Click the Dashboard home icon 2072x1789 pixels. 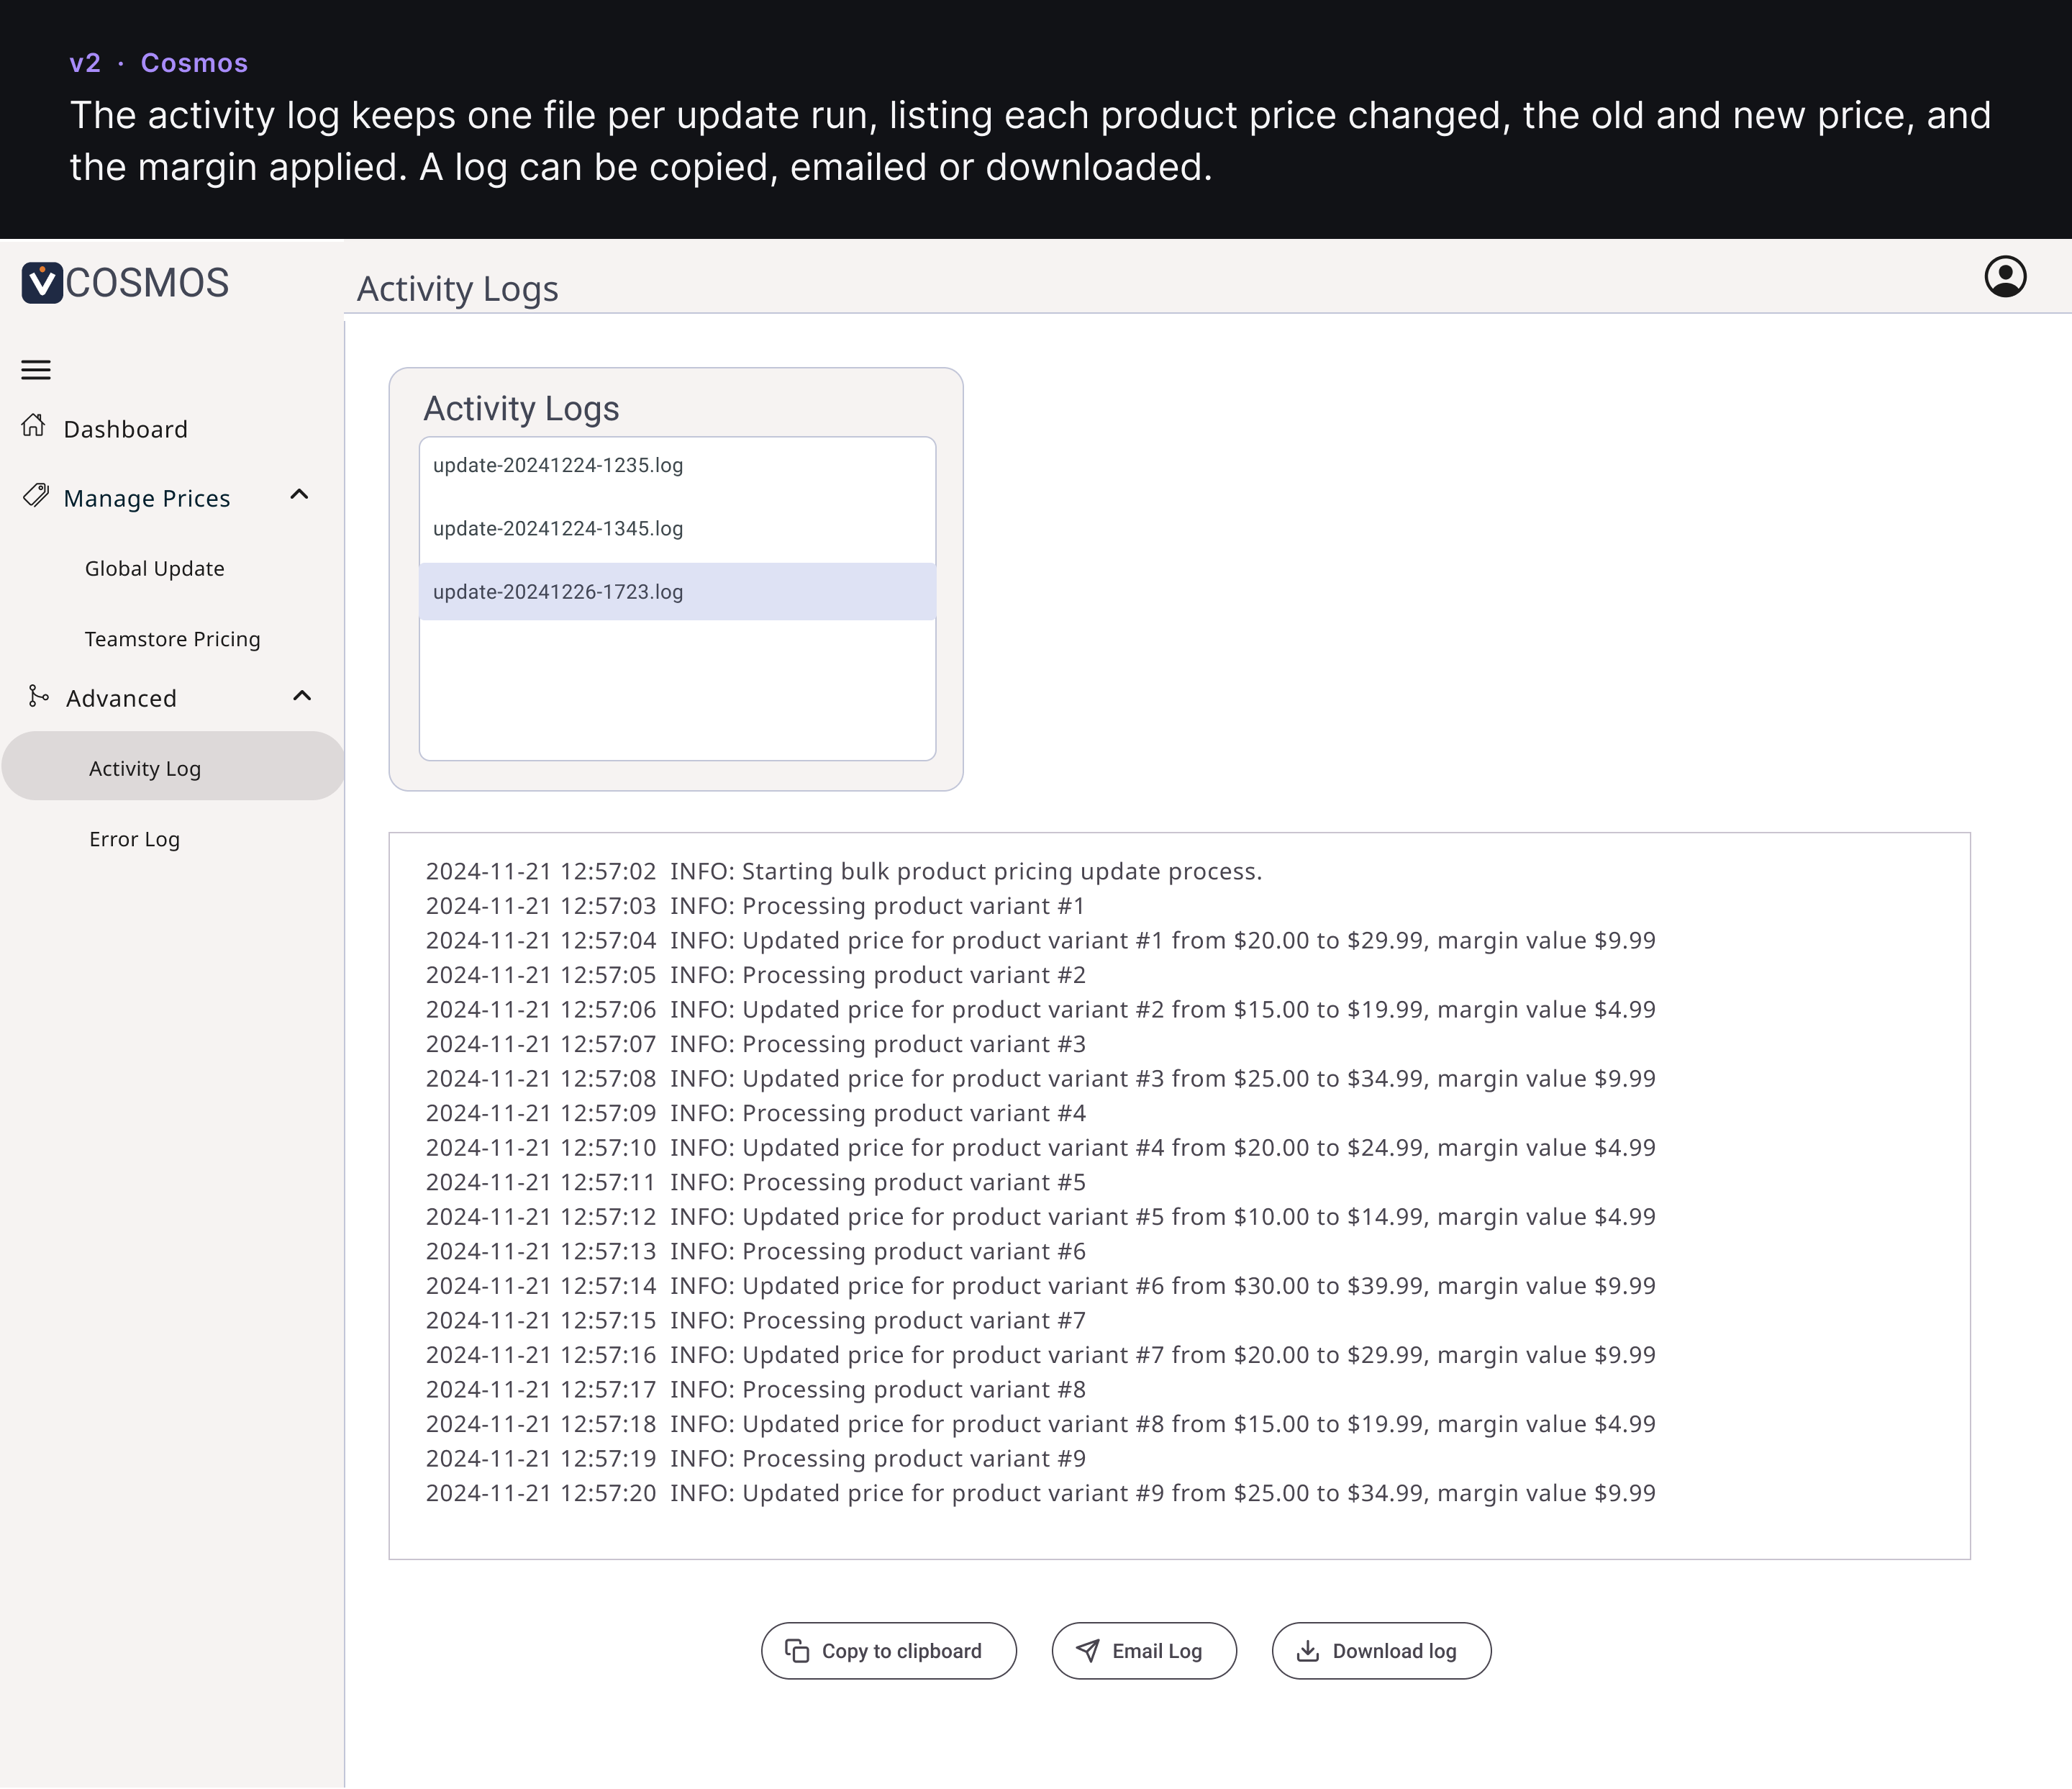33,426
